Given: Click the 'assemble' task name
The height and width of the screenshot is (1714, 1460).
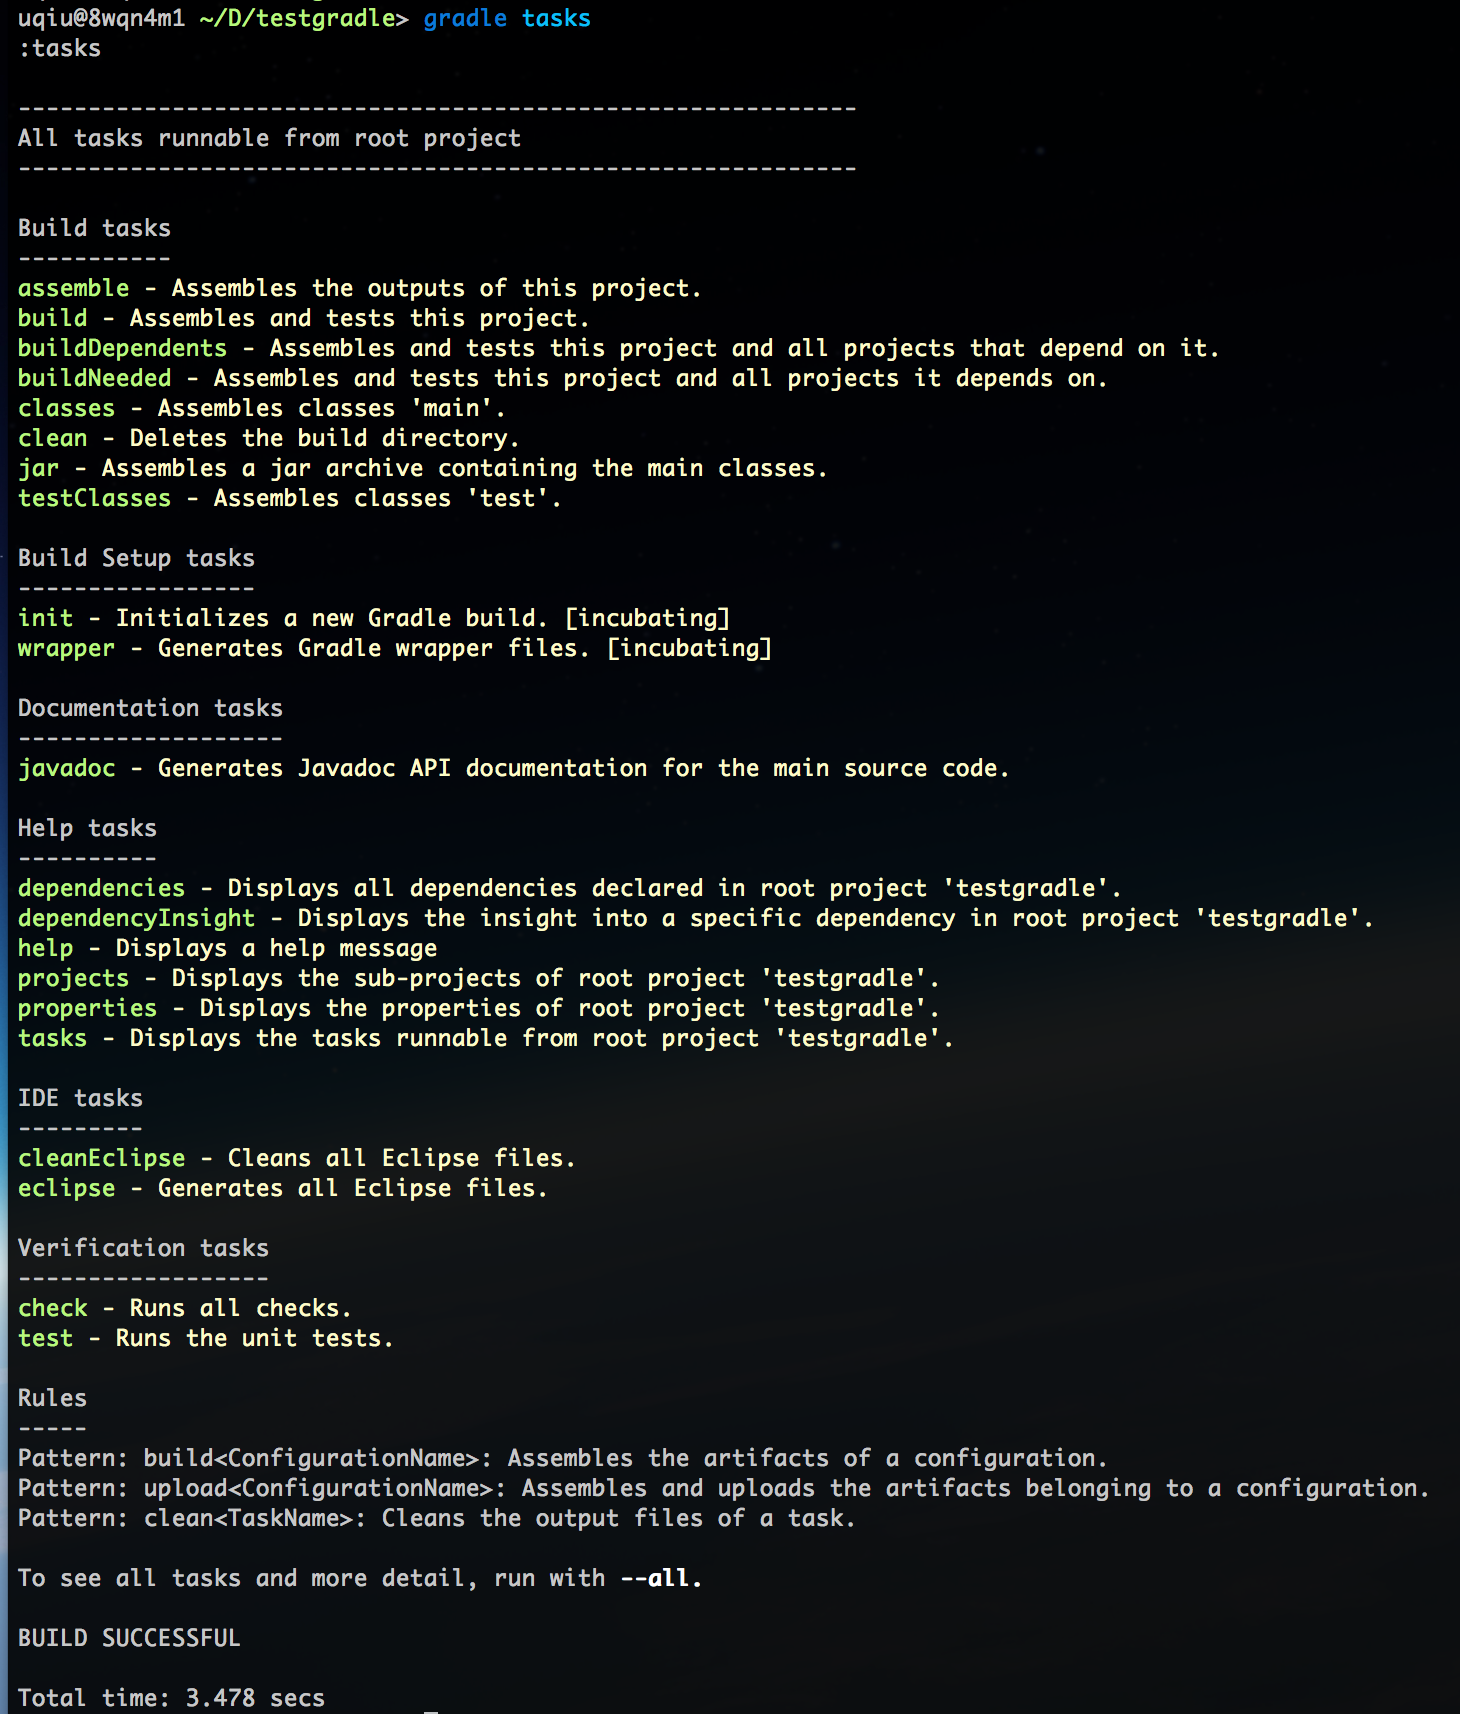Looking at the screenshot, I should pos(73,288).
